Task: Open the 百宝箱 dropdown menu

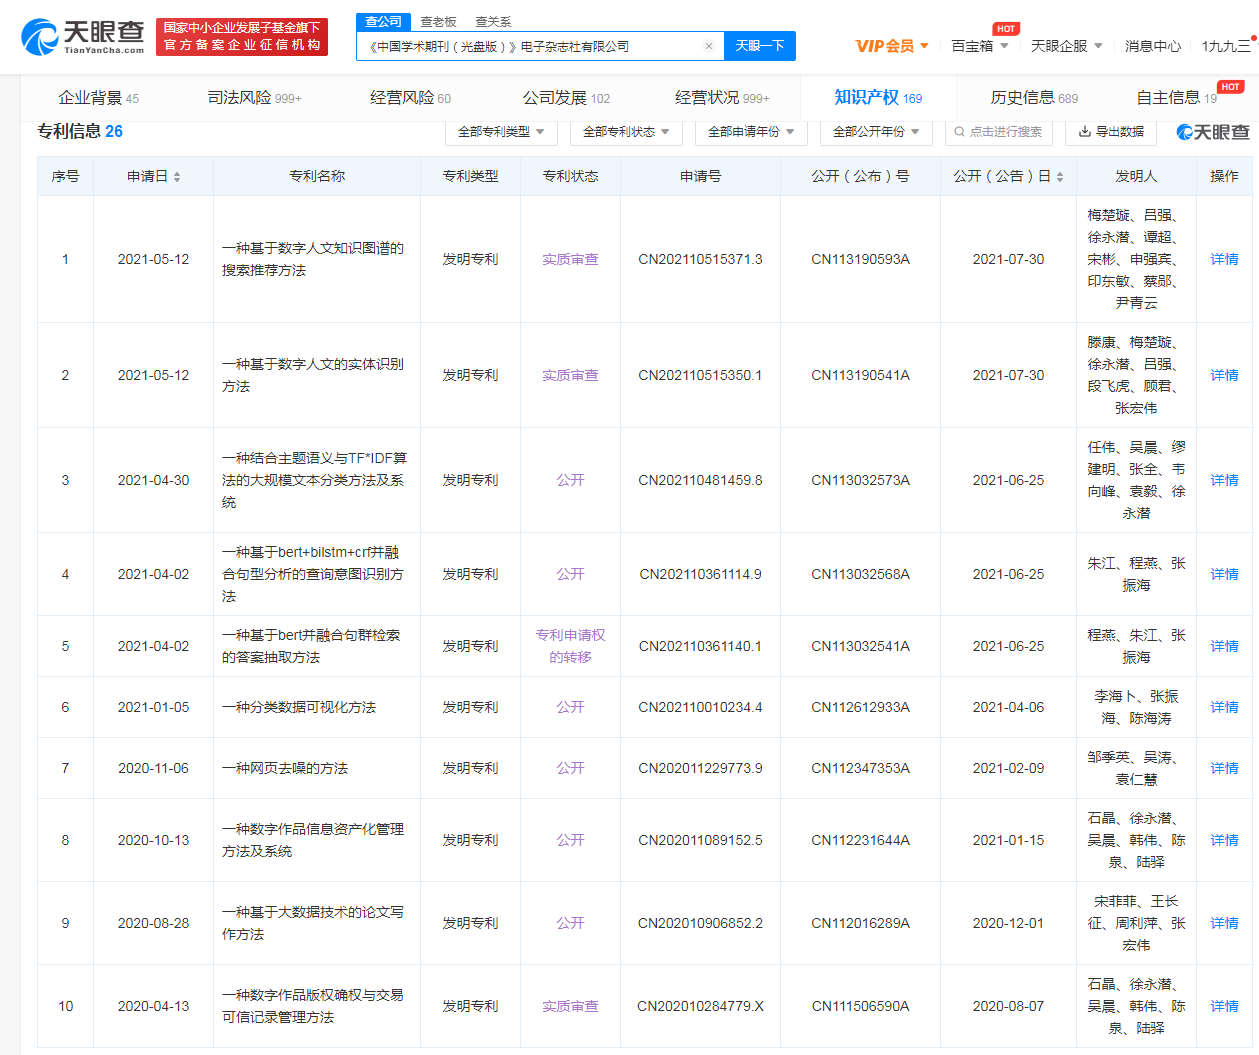Action: point(979,46)
